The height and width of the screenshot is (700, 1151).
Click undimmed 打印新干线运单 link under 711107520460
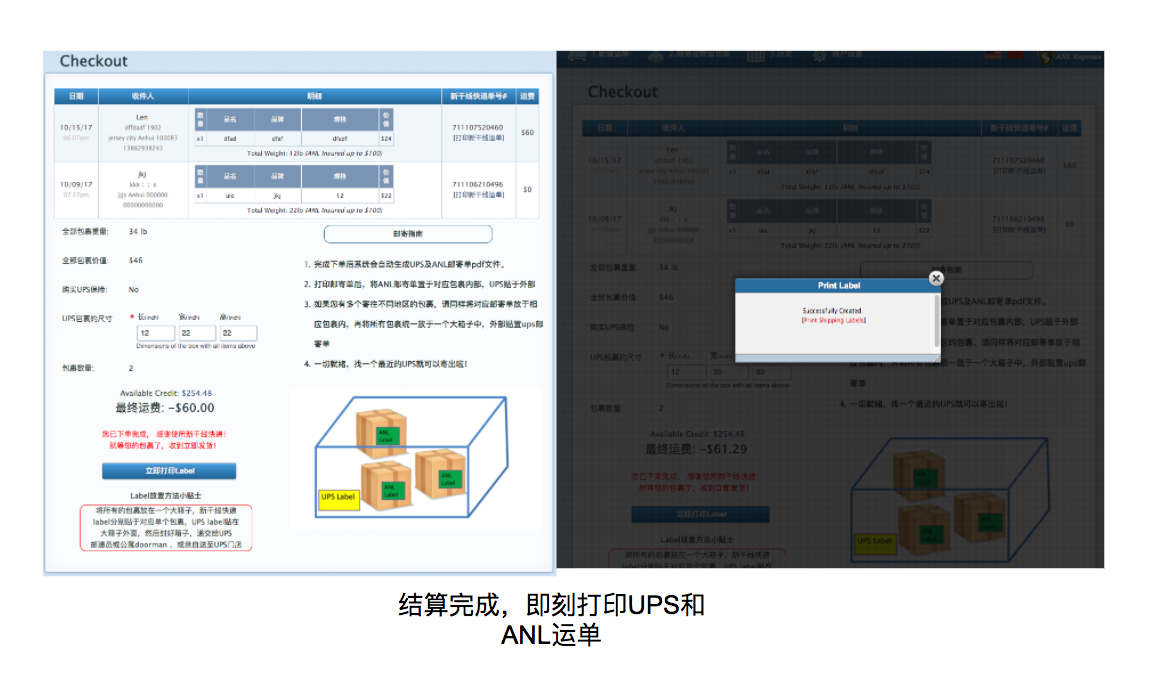click(x=478, y=138)
